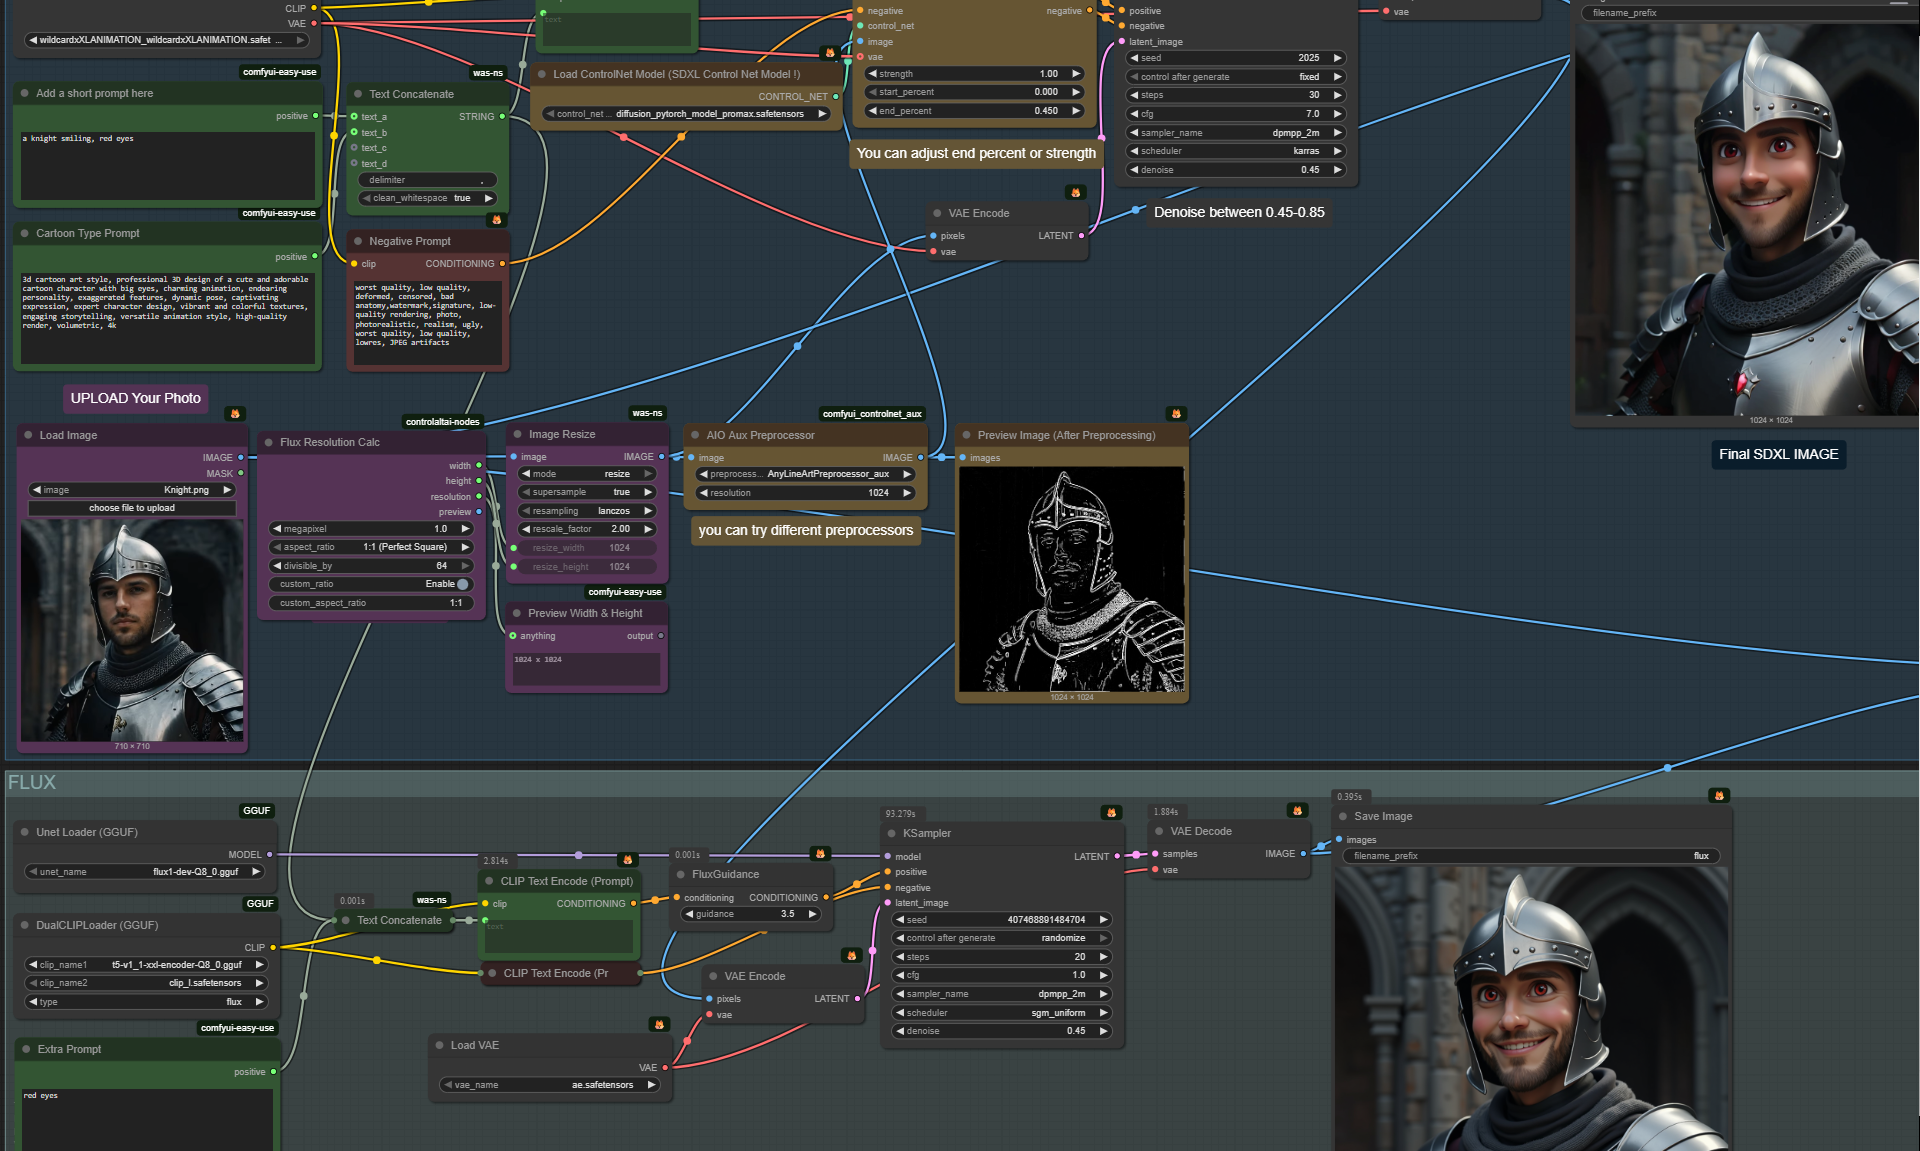Click the fox badge above the Load VAE node
The width and height of the screenshot is (1920, 1151).
click(659, 1024)
